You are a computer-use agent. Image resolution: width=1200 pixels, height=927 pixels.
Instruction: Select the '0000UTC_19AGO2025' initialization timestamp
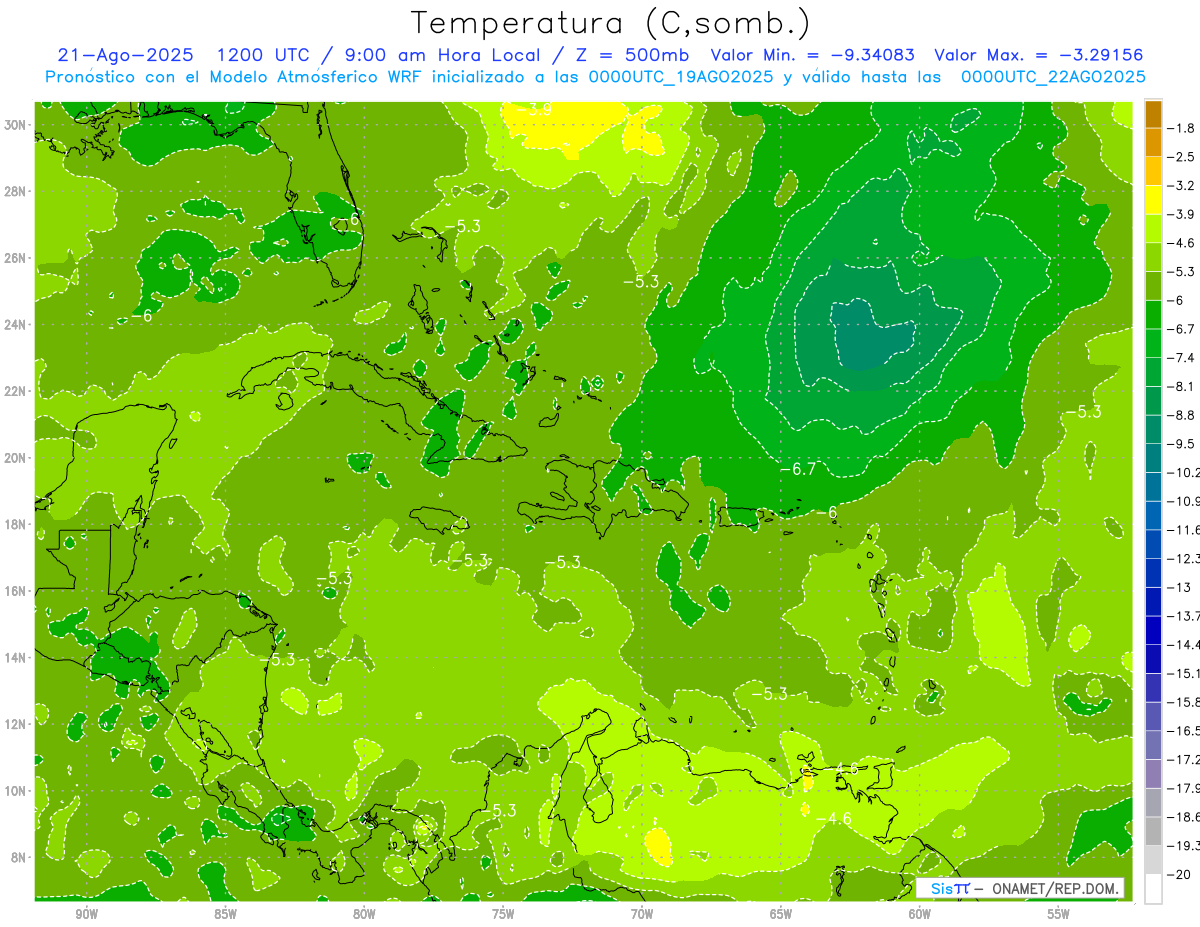(680, 77)
